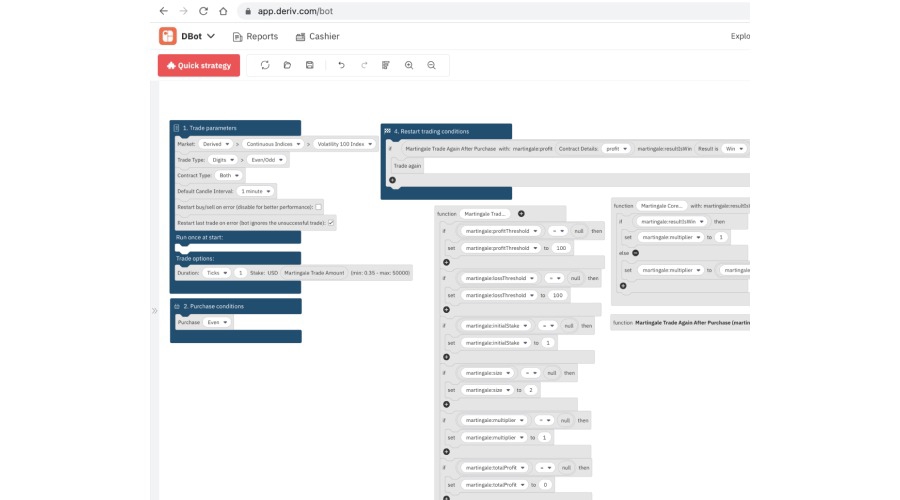Click the browser forward arrow
The height and width of the screenshot is (500, 900).
(184, 11)
